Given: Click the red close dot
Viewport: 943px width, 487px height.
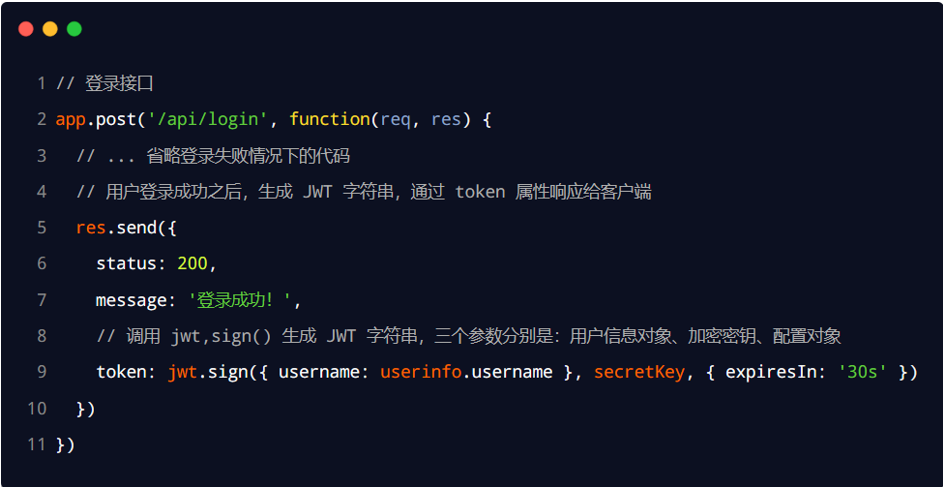Looking at the screenshot, I should (x=26, y=29).
